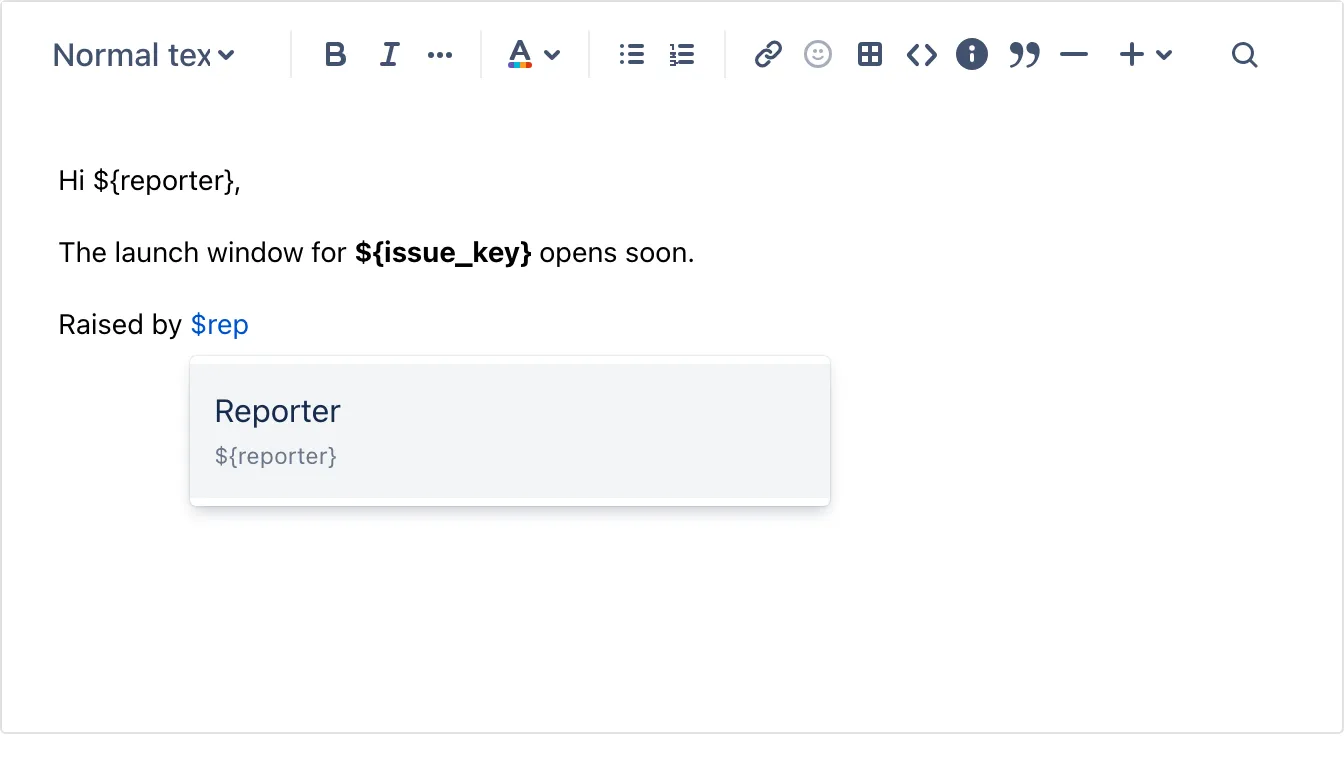Insert a bullet list

[631, 55]
